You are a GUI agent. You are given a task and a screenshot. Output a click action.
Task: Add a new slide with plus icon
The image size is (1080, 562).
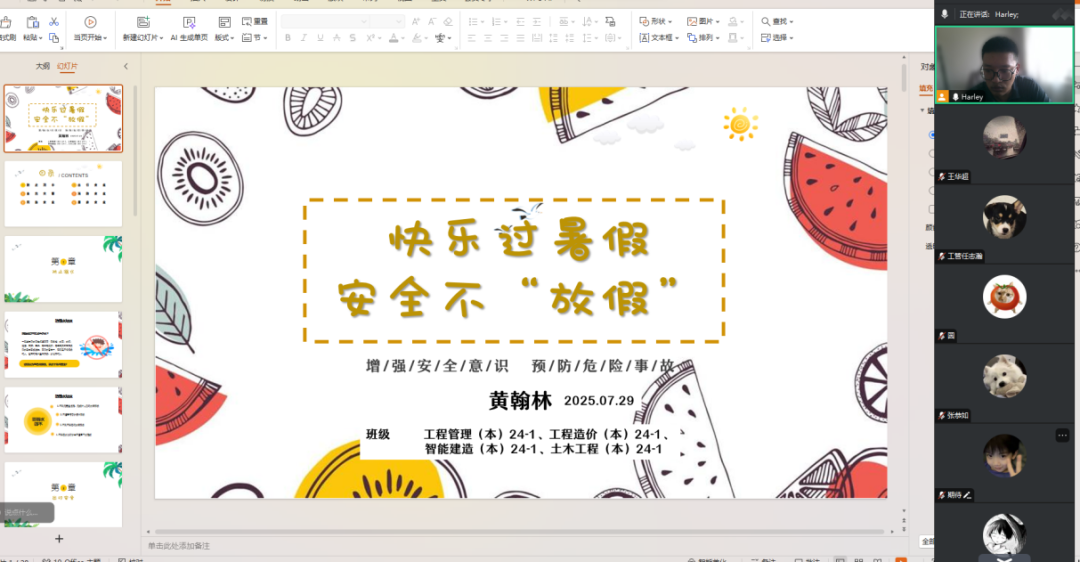click(x=59, y=539)
